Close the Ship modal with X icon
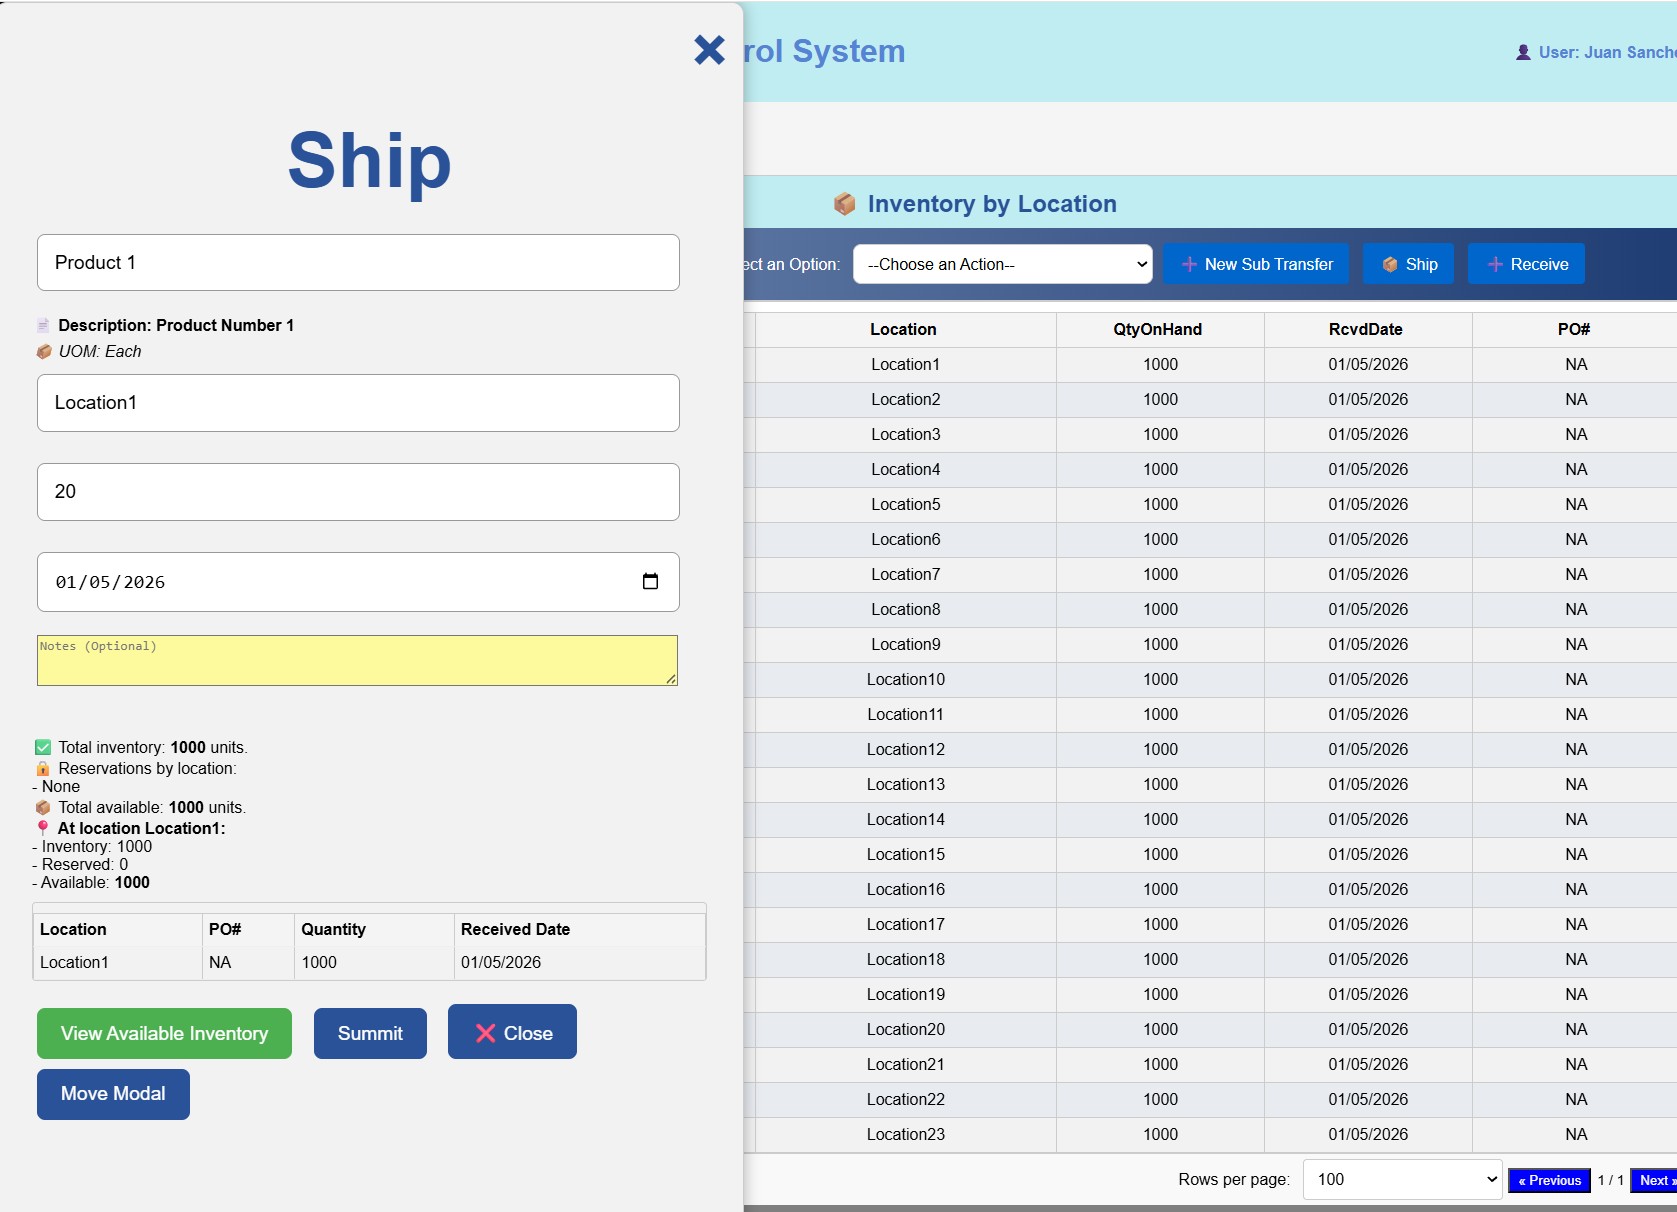Viewport: 1677px width, 1212px height. click(709, 50)
